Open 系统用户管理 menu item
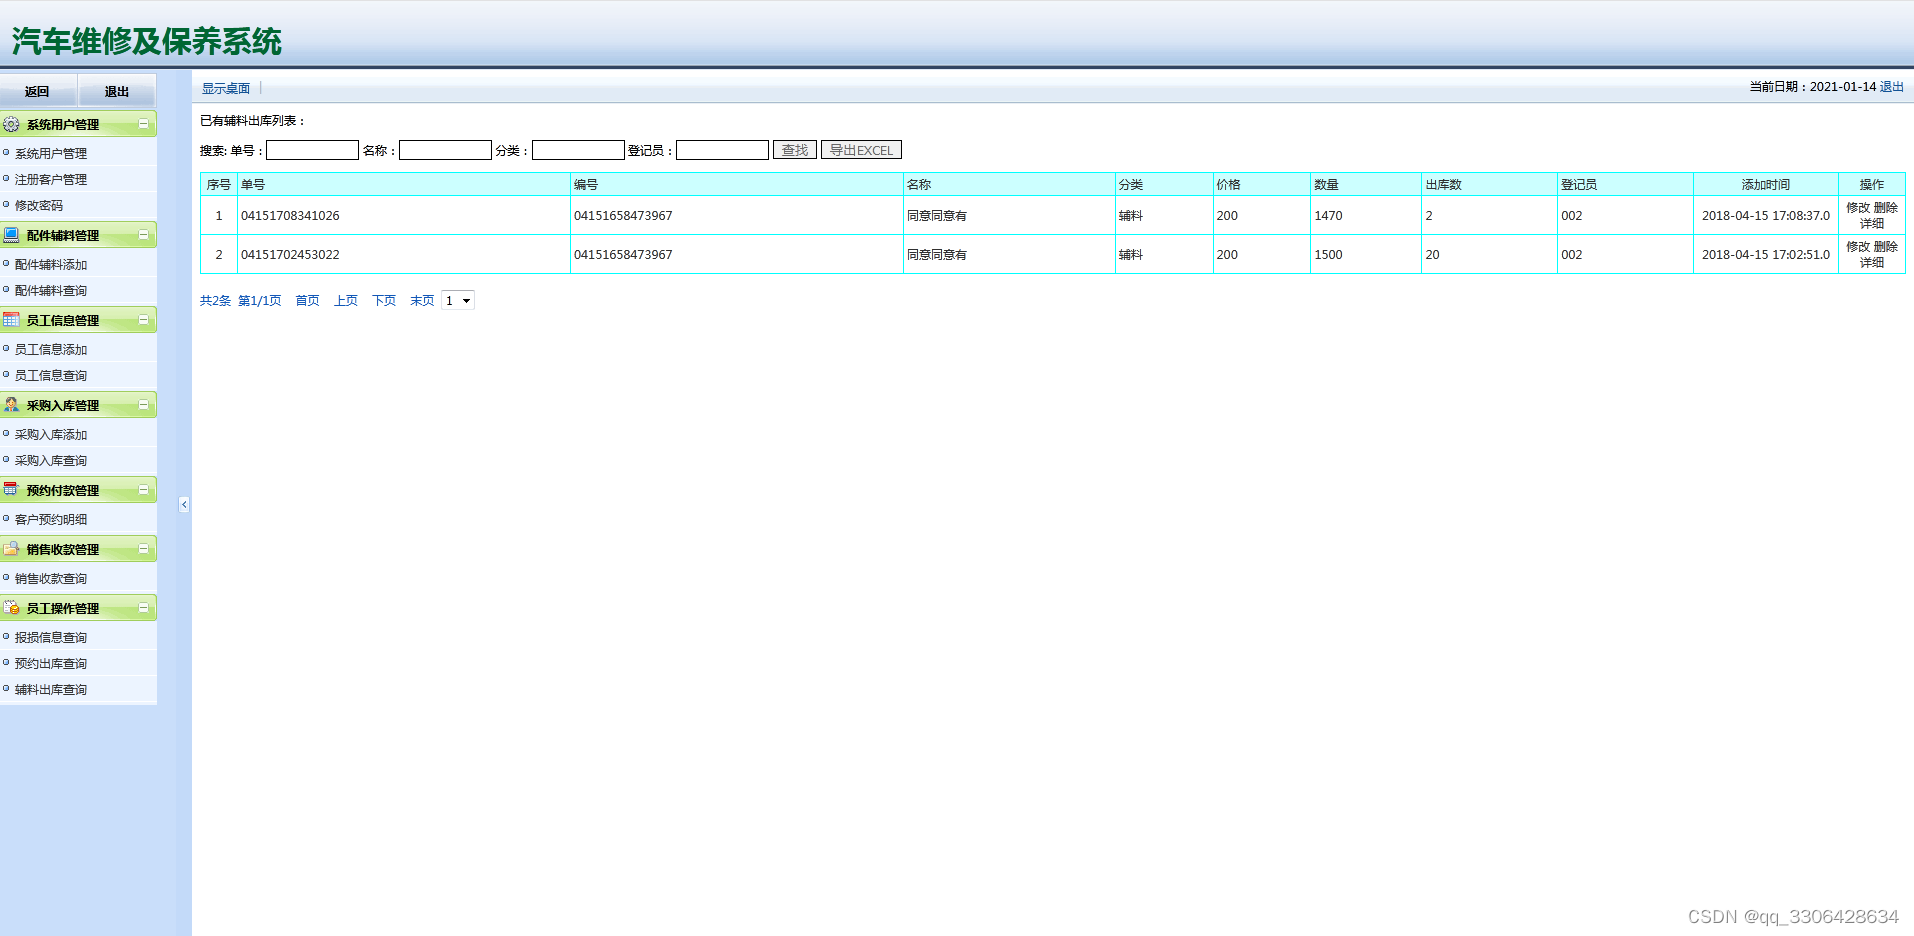This screenshot has height=936, width=1914. pos(51,153)
